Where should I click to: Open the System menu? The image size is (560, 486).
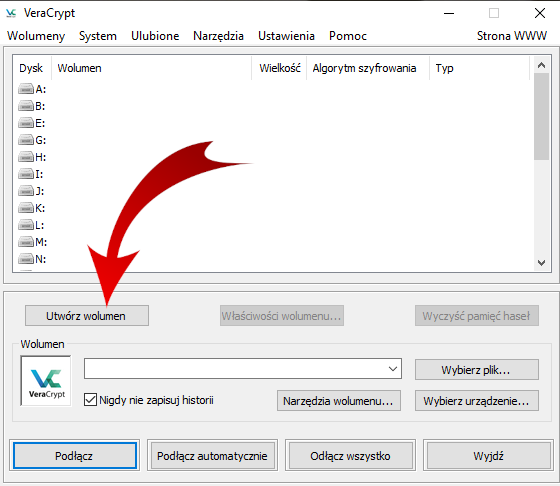pyautogui.click(x=98, y=36)
